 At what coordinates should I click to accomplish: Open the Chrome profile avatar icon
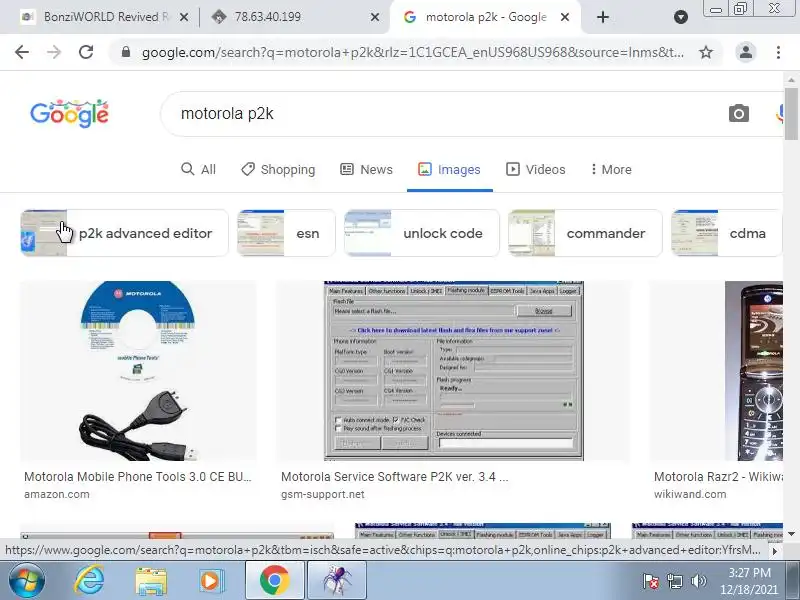tap(745, 52)
